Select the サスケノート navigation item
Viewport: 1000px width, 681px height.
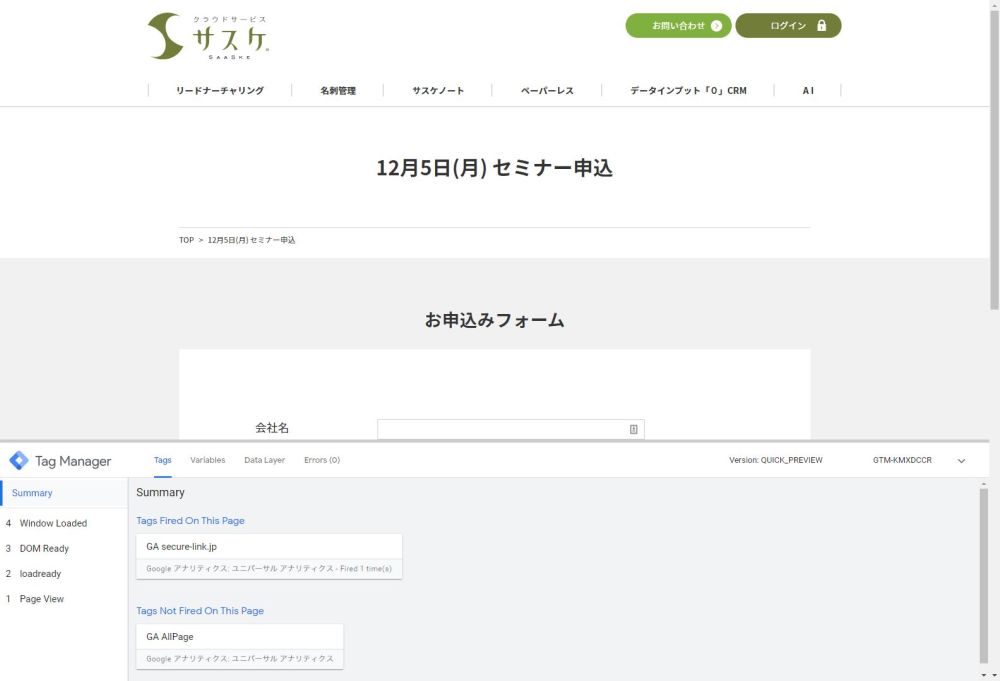(x=438, y=91)
